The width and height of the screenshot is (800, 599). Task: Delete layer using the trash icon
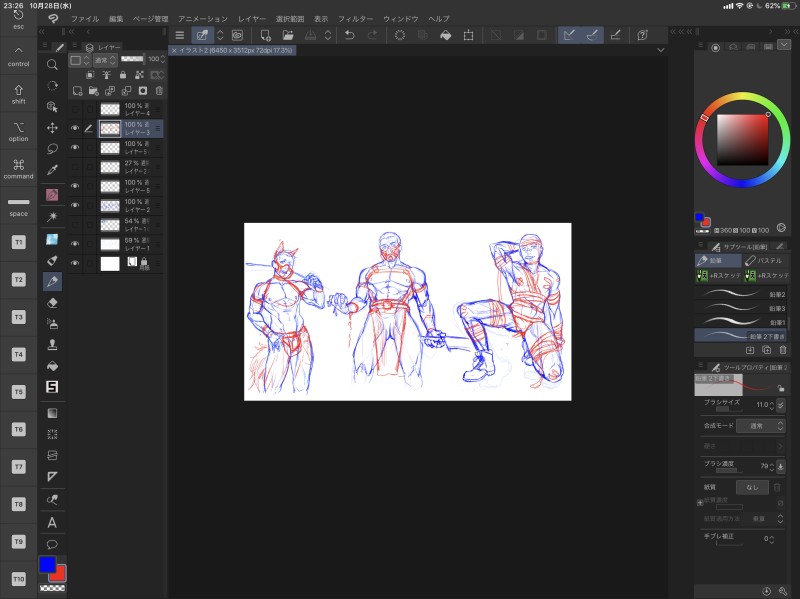coord(158,91)
